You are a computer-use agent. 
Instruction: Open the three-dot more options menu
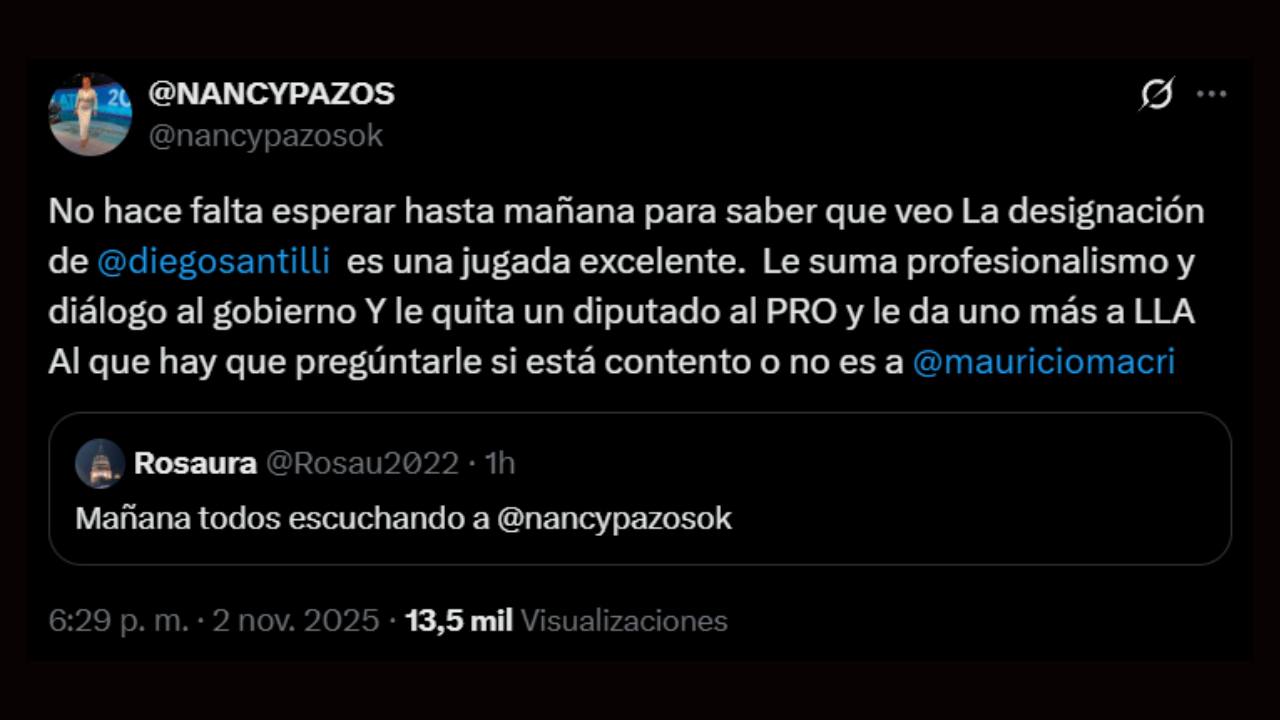(x=1211, y=94)
